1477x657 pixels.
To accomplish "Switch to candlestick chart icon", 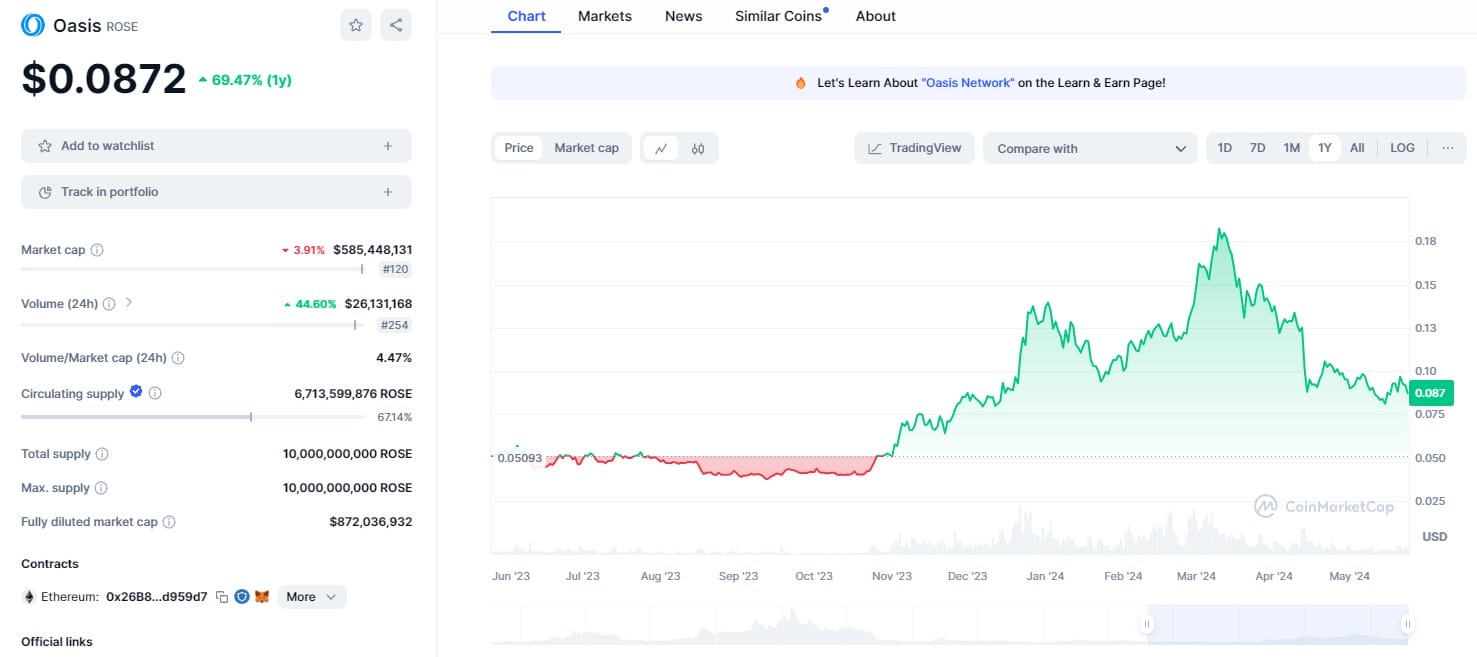I will click(698, 148).
